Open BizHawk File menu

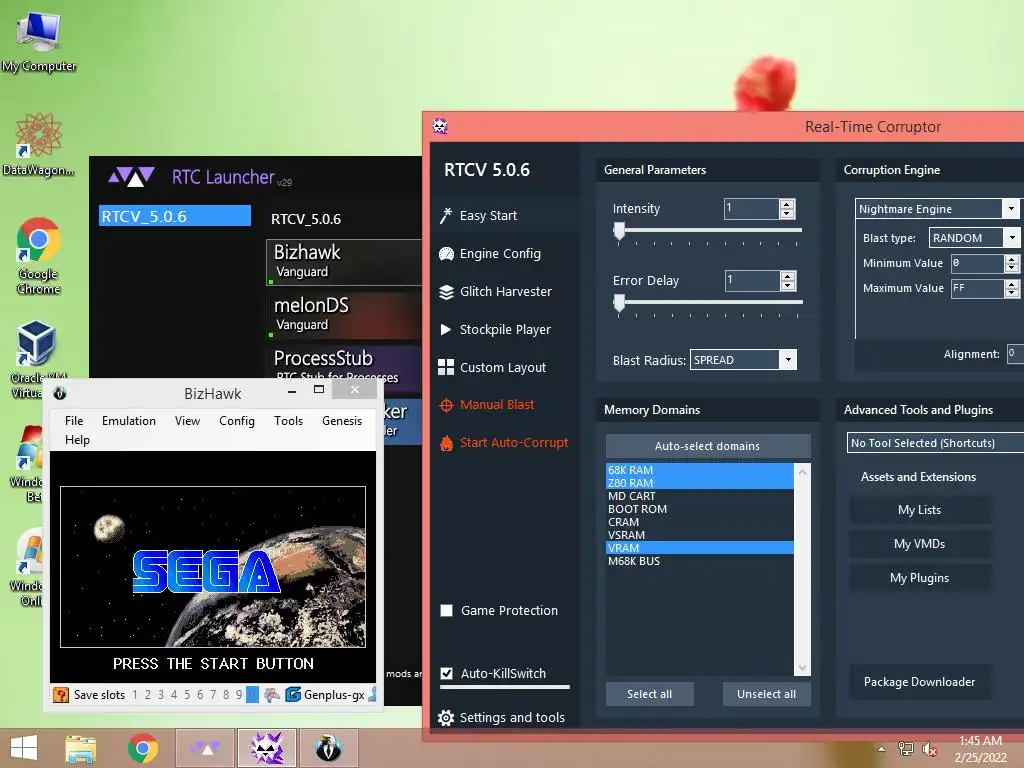click(74, 421)
